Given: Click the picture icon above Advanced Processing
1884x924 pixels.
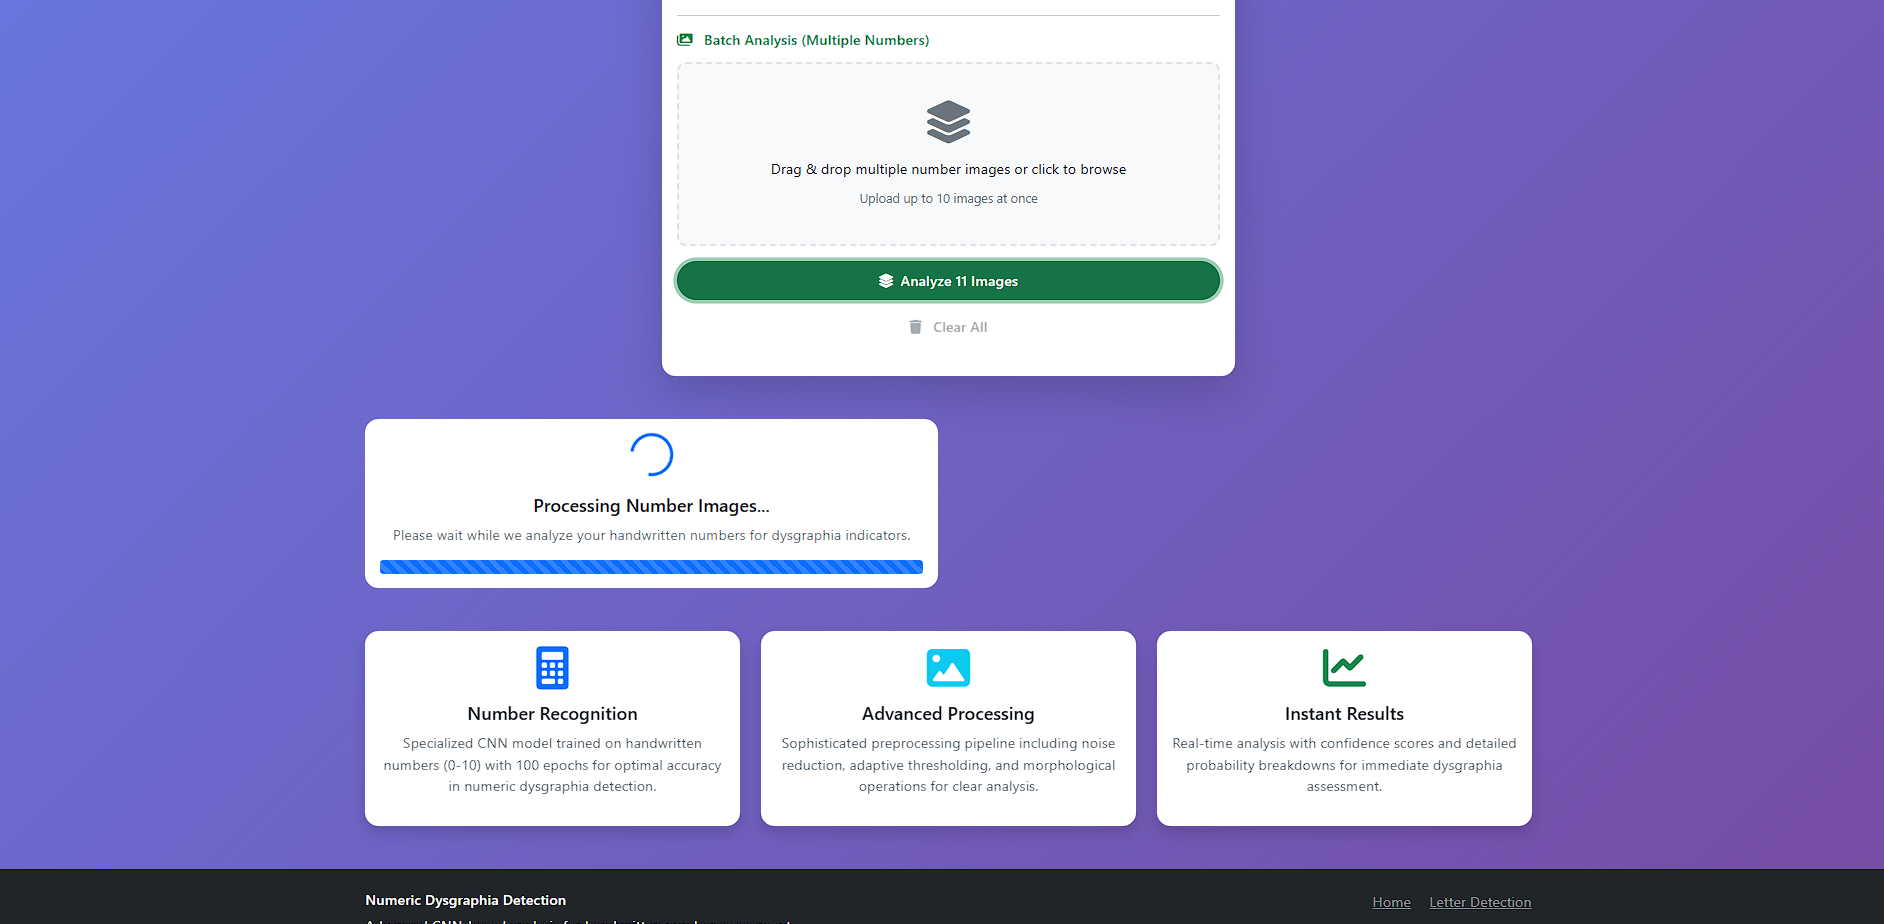Looking at the screenshot, I should 948,668.
